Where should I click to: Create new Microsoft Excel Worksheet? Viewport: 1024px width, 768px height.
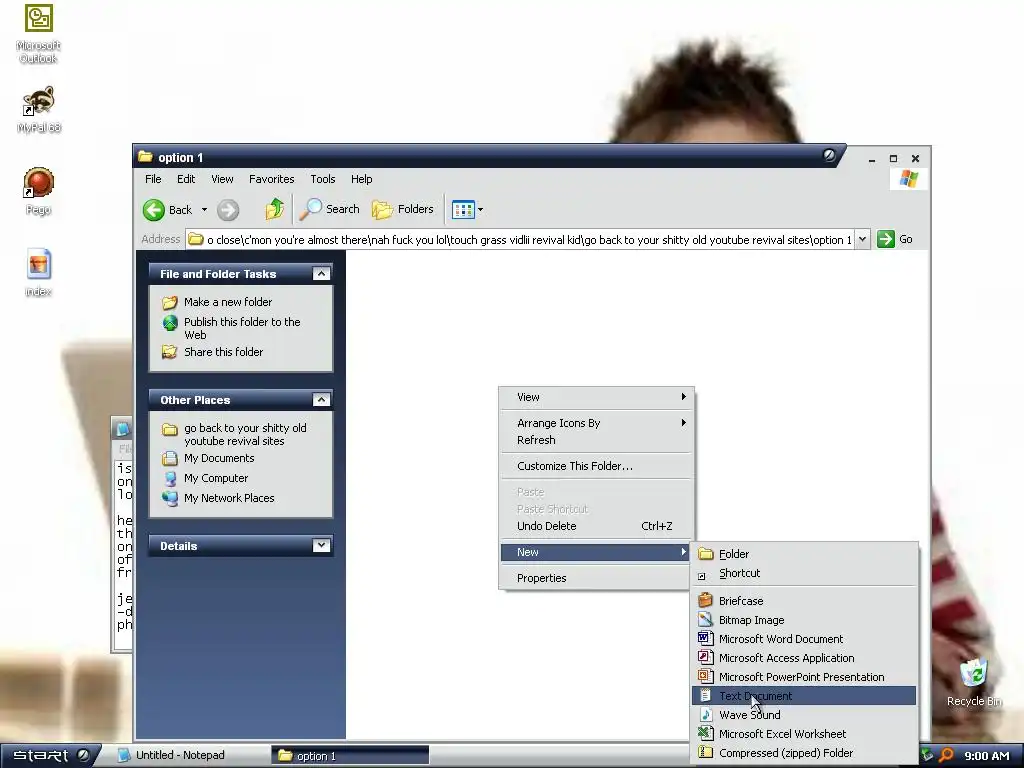point(804,733)
